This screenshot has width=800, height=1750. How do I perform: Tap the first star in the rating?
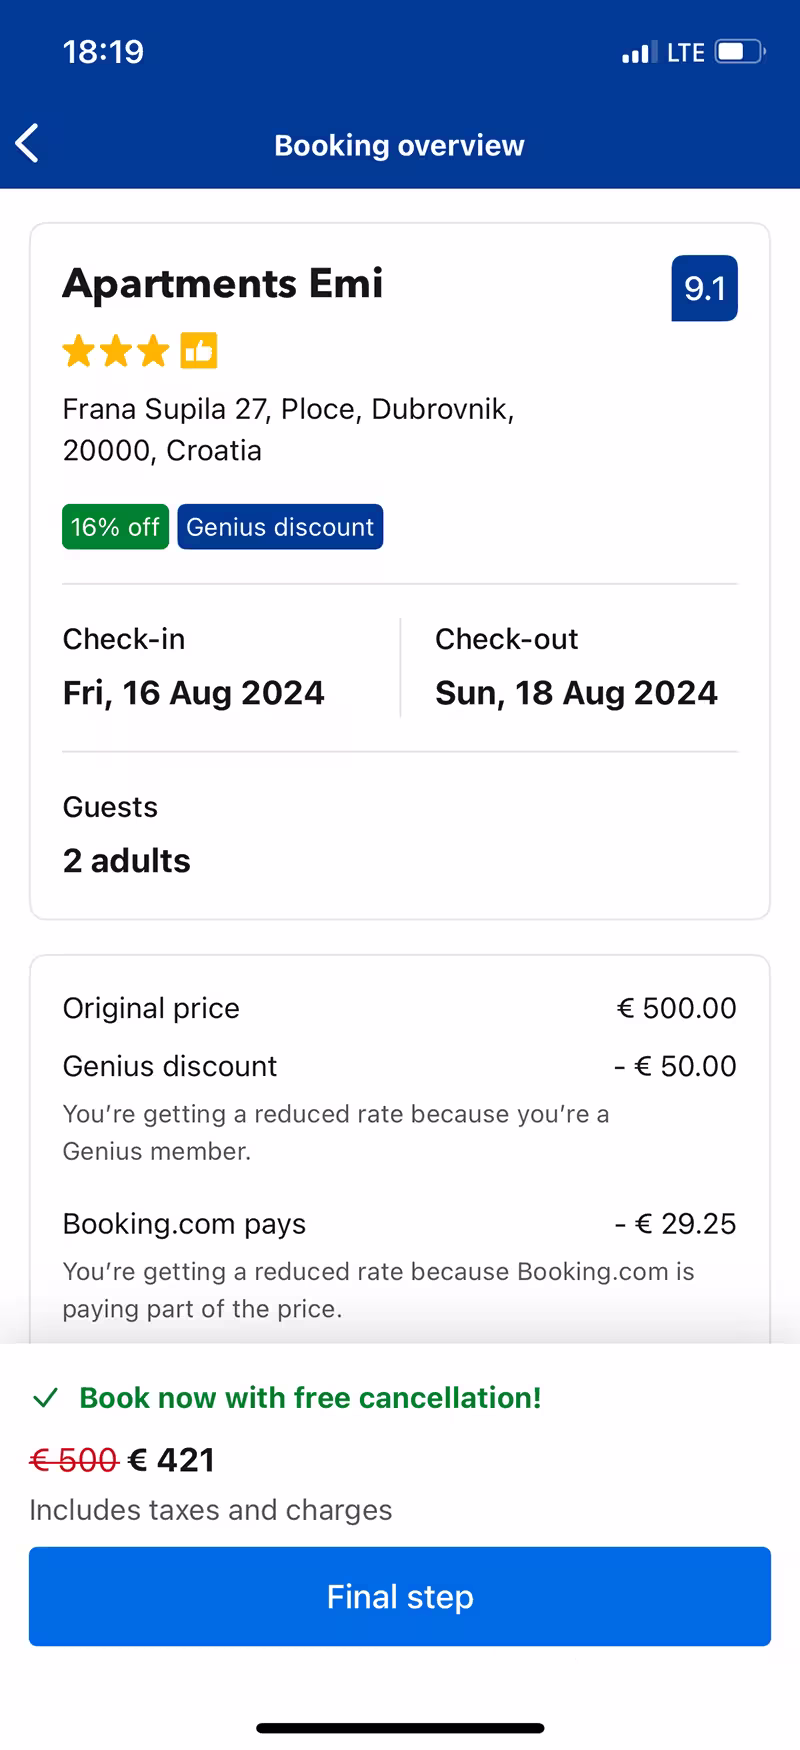pyautogui.click(x=78, y=350)
